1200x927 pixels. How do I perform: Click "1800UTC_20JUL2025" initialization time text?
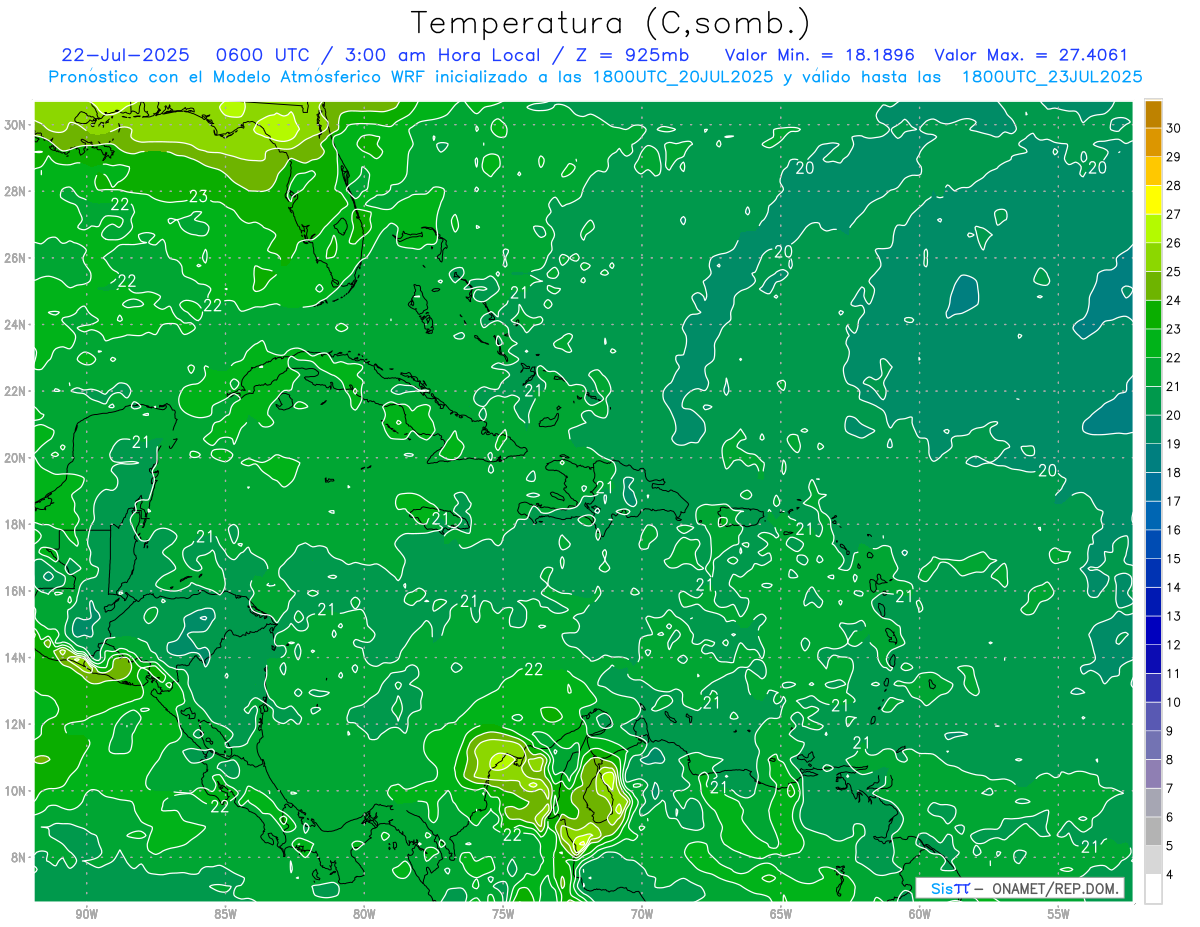tap(681, 77)
